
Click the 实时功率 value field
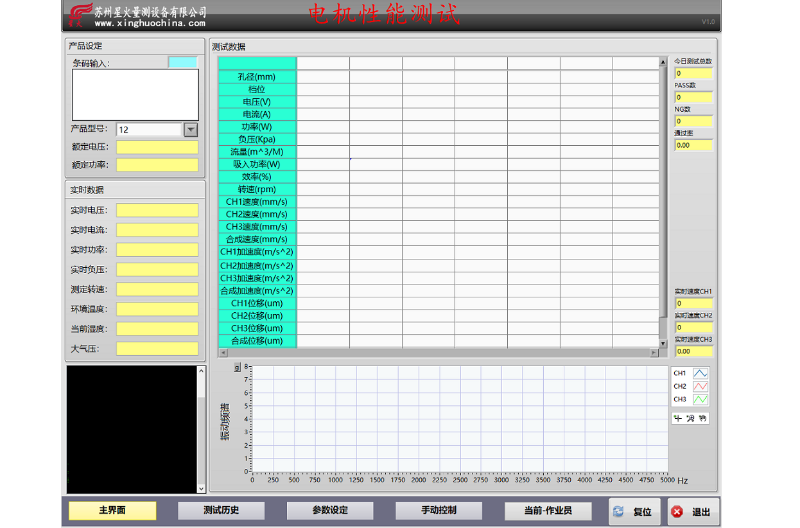pos(157,249)
